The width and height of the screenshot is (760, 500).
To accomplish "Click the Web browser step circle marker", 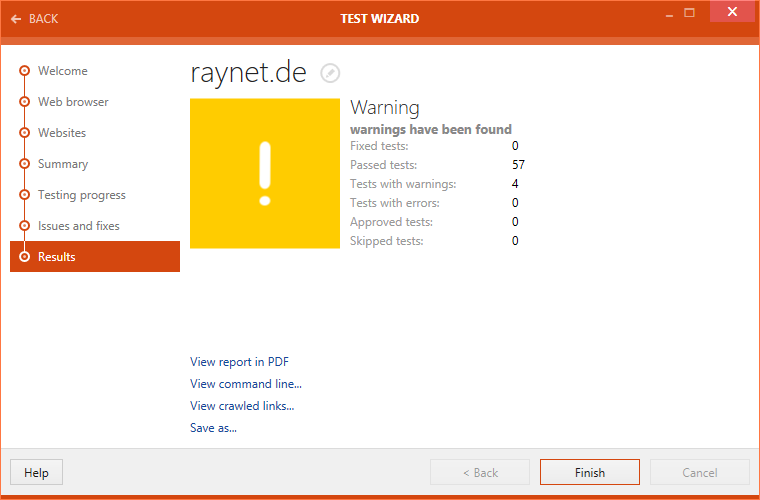I will 24,102.
